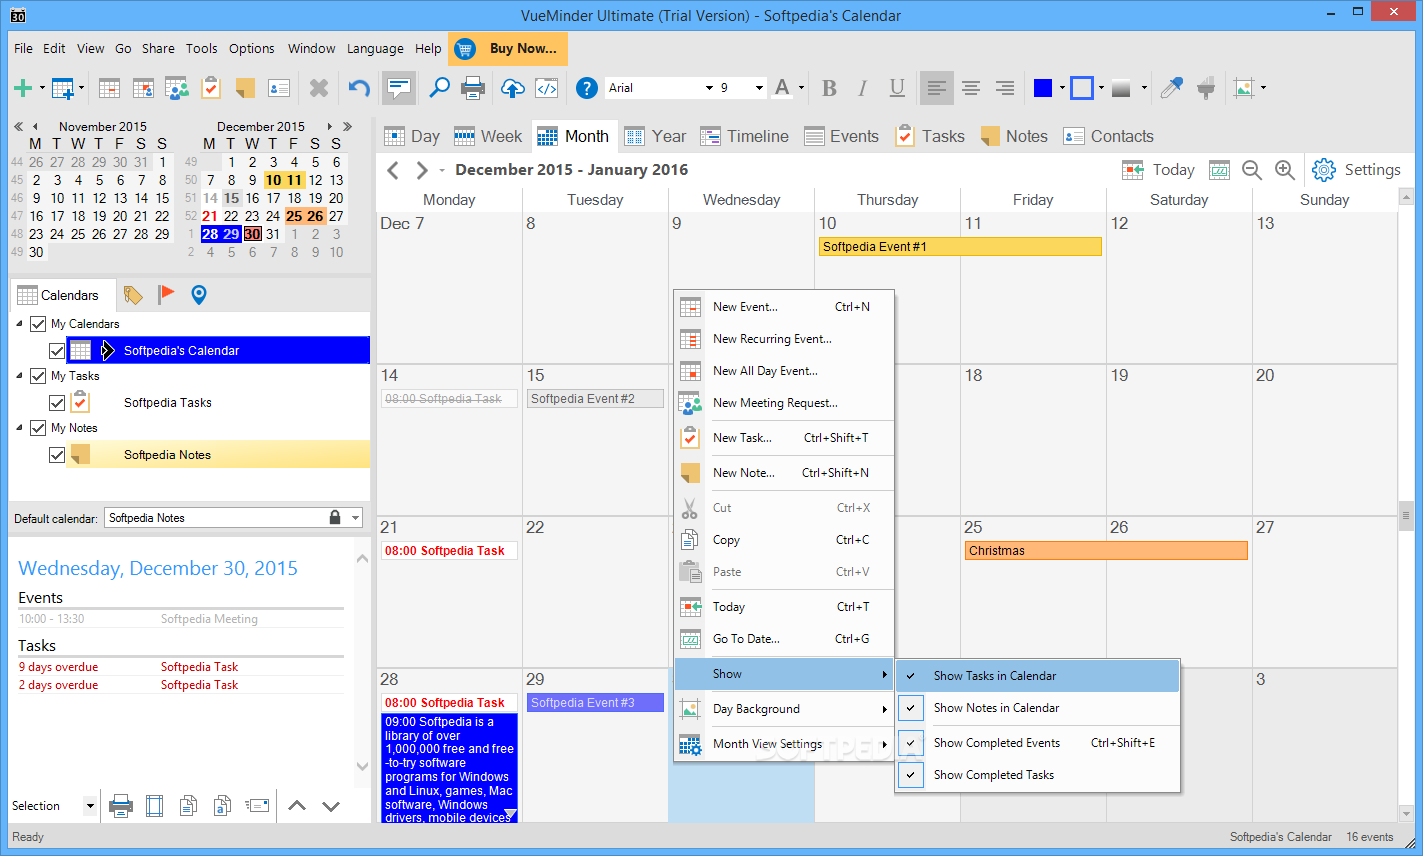Right align text

tap(1005, 88)
